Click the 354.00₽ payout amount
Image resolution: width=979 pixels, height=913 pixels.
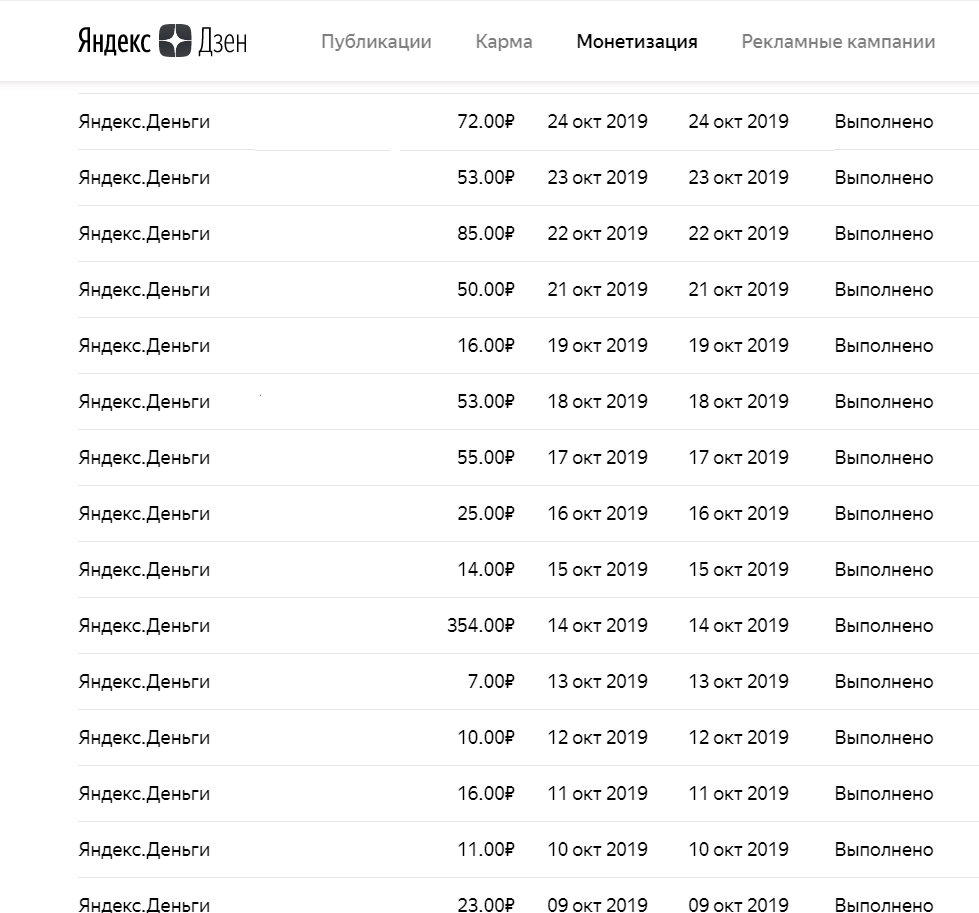[481, 626]
